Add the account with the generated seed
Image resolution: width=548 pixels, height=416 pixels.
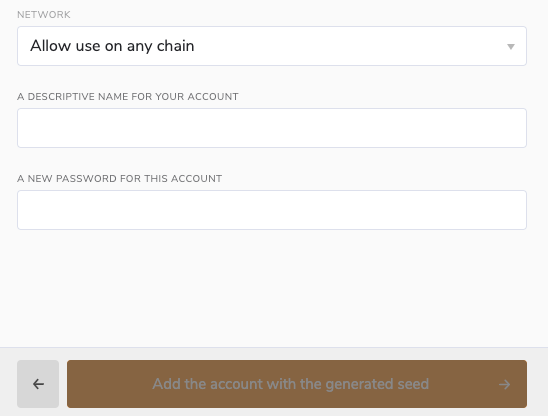(297, 384)
